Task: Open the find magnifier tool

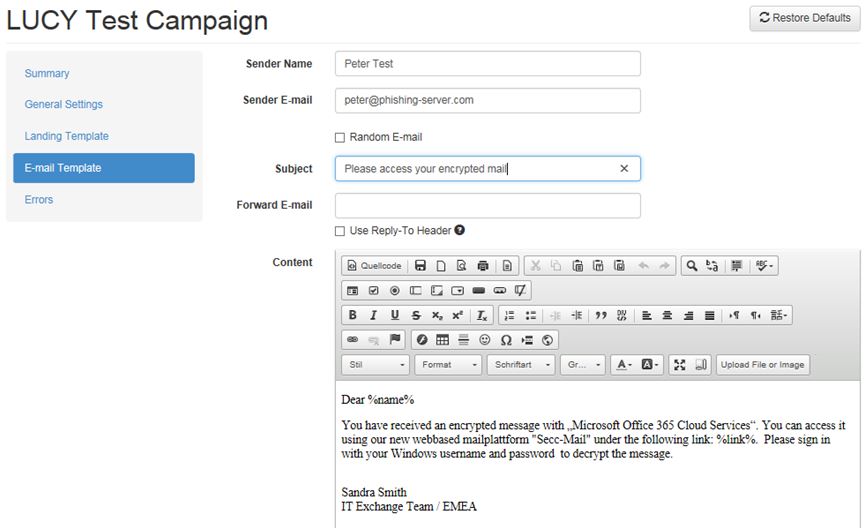Action: [691, 266]
